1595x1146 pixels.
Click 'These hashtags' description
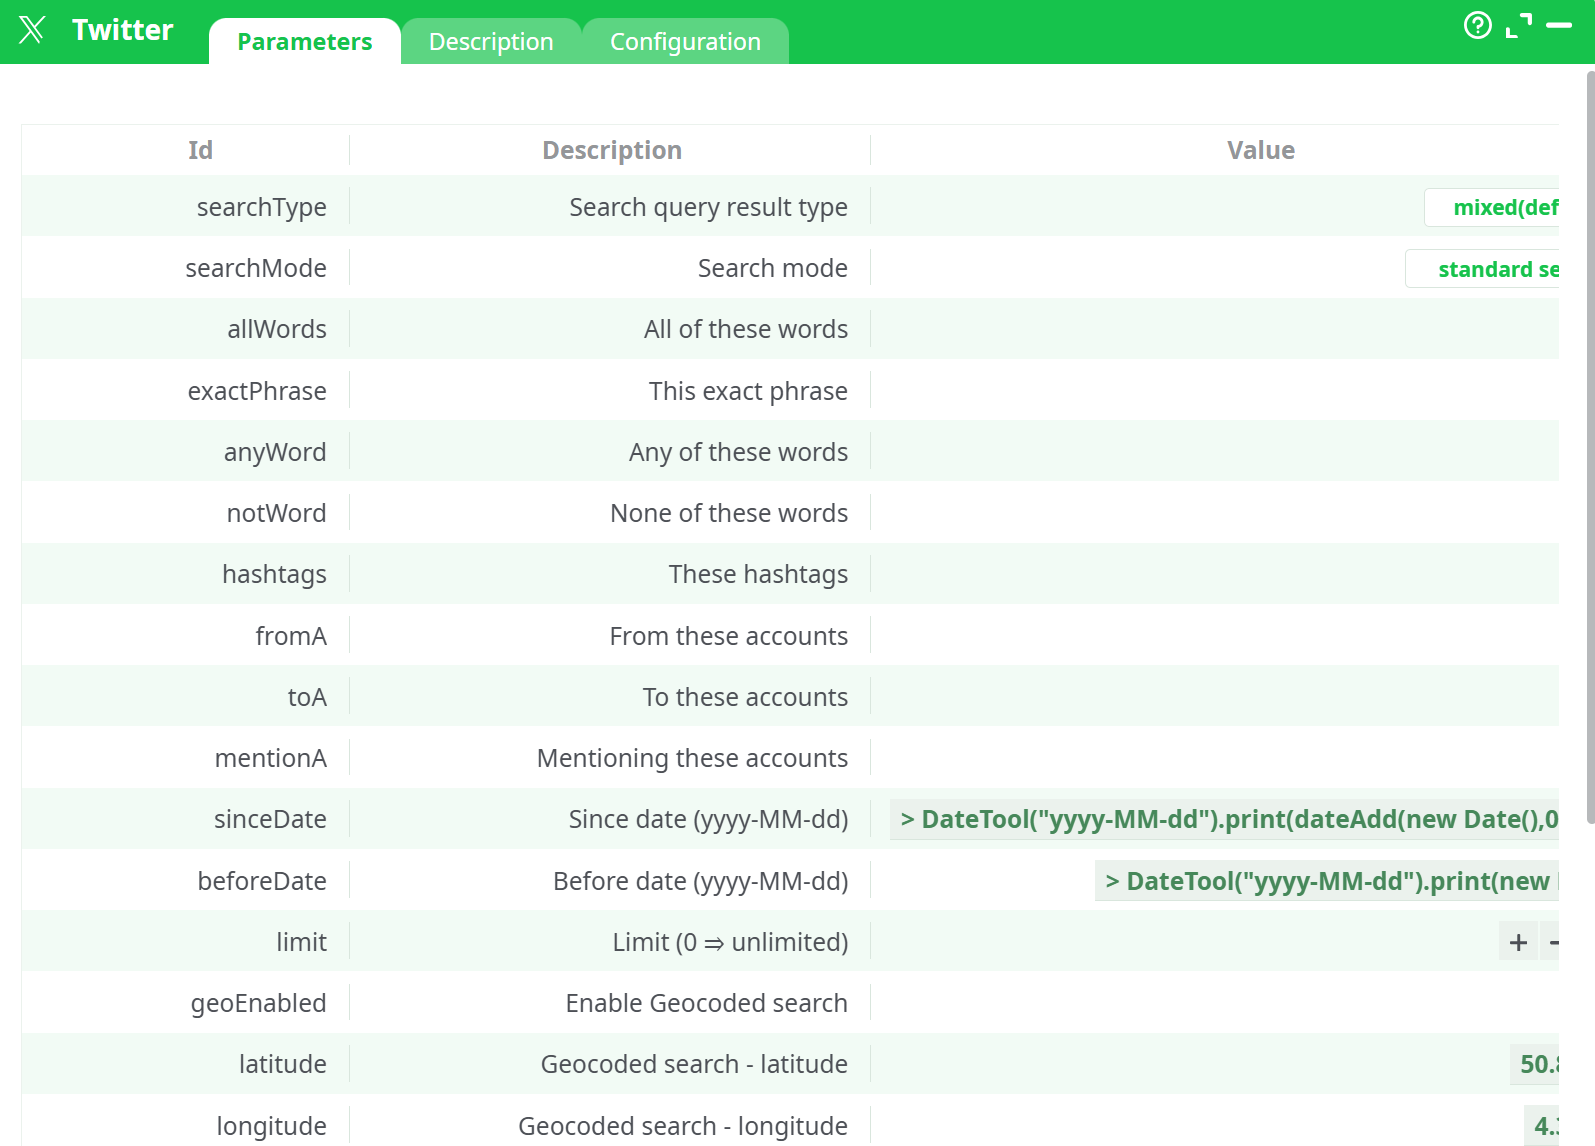click(x=759, y=574)
